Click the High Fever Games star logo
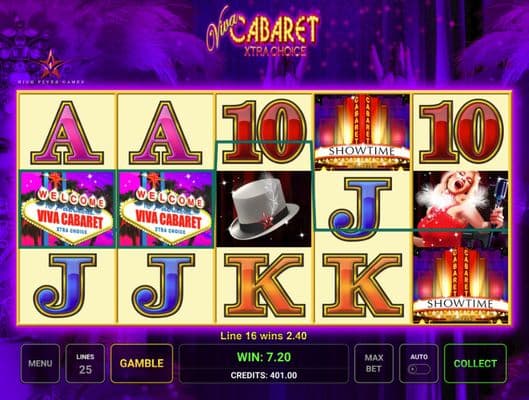529x400 pixels. click(x=51, y=67)
